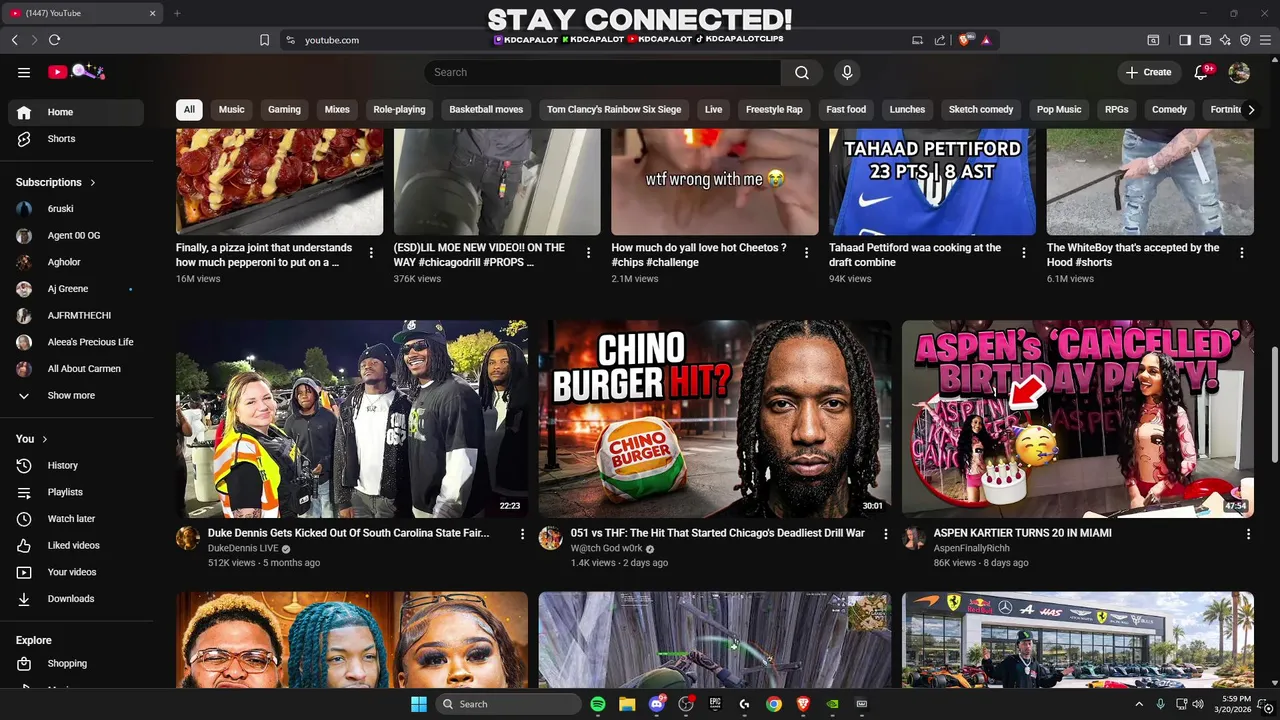Open Your videos in the sidebar
The width and height of the screenshot is (1280, 720).
76,572
